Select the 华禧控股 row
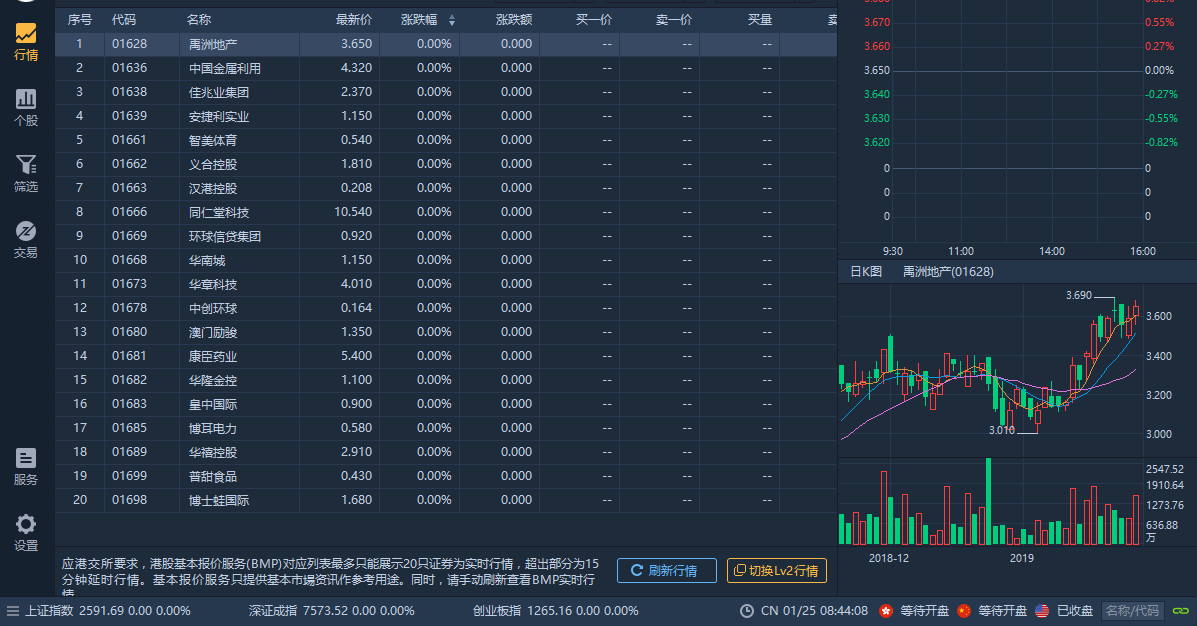Image resolution: width=1197 pixels, height=626 pixels. click(446, 452)
